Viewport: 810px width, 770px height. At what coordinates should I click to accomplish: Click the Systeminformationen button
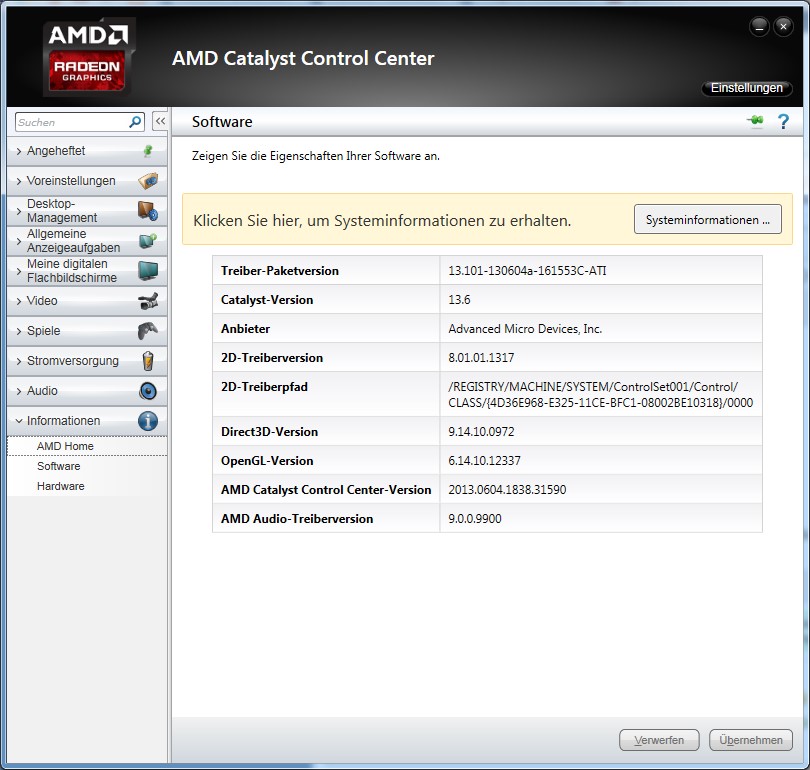[708, 219]
